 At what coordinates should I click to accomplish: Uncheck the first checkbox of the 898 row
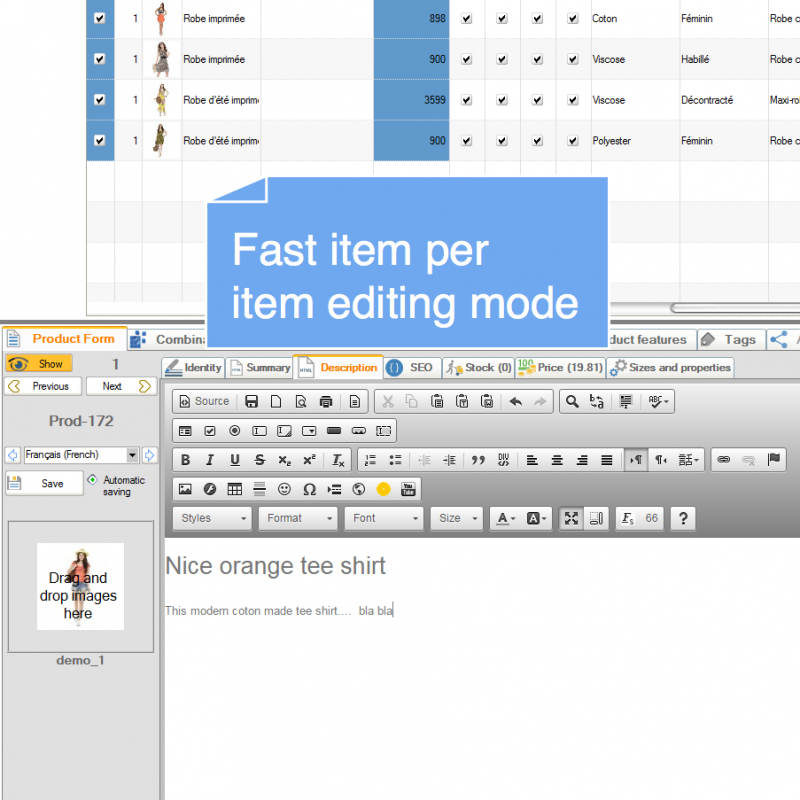tap(99, 18)
